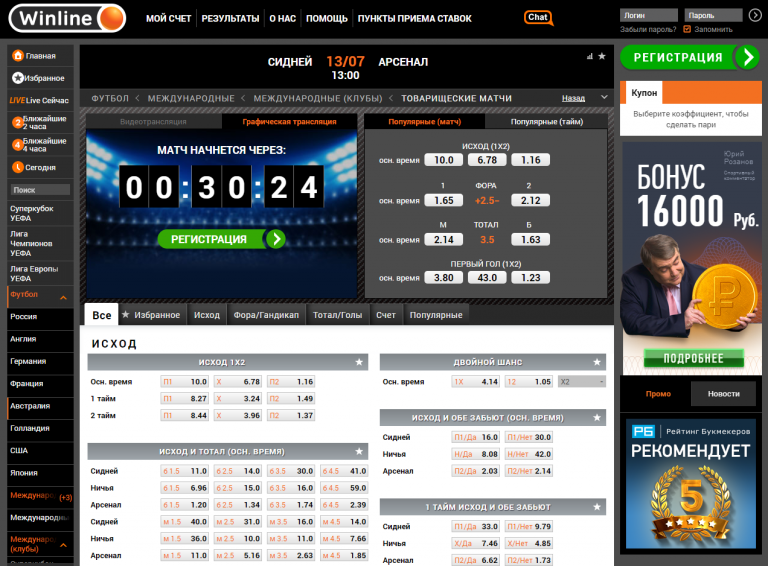Click the login arrow icon beside Пароль

click(x=757, y=15)
